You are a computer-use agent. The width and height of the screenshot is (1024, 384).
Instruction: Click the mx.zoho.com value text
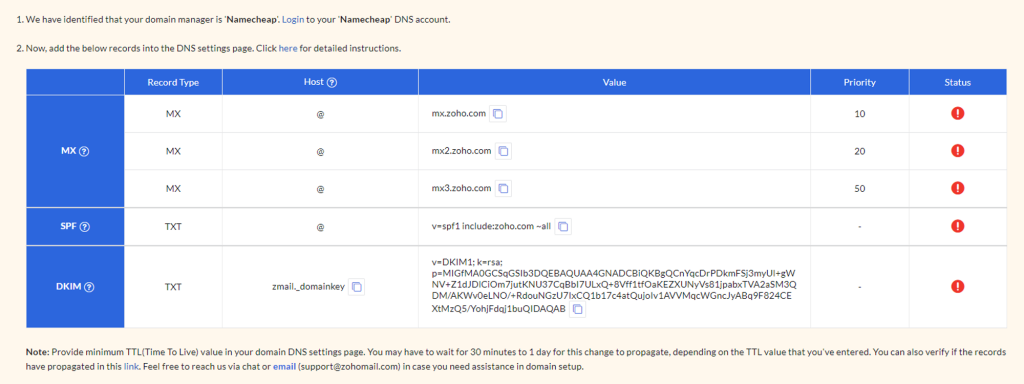pos(455,114)
